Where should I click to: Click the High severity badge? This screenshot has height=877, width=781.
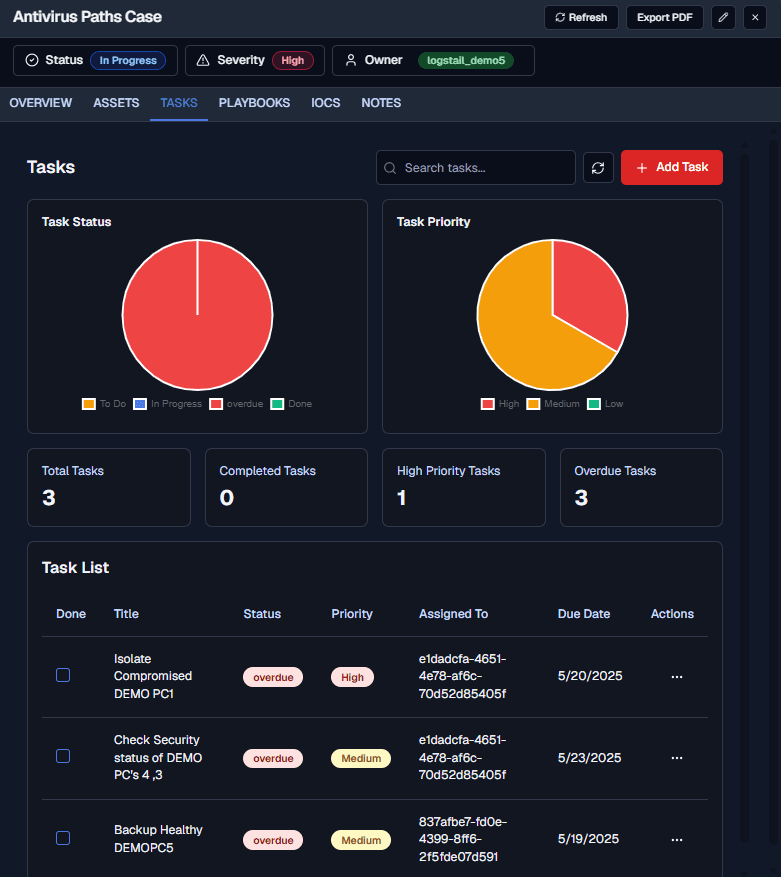(x=293, y=60)
